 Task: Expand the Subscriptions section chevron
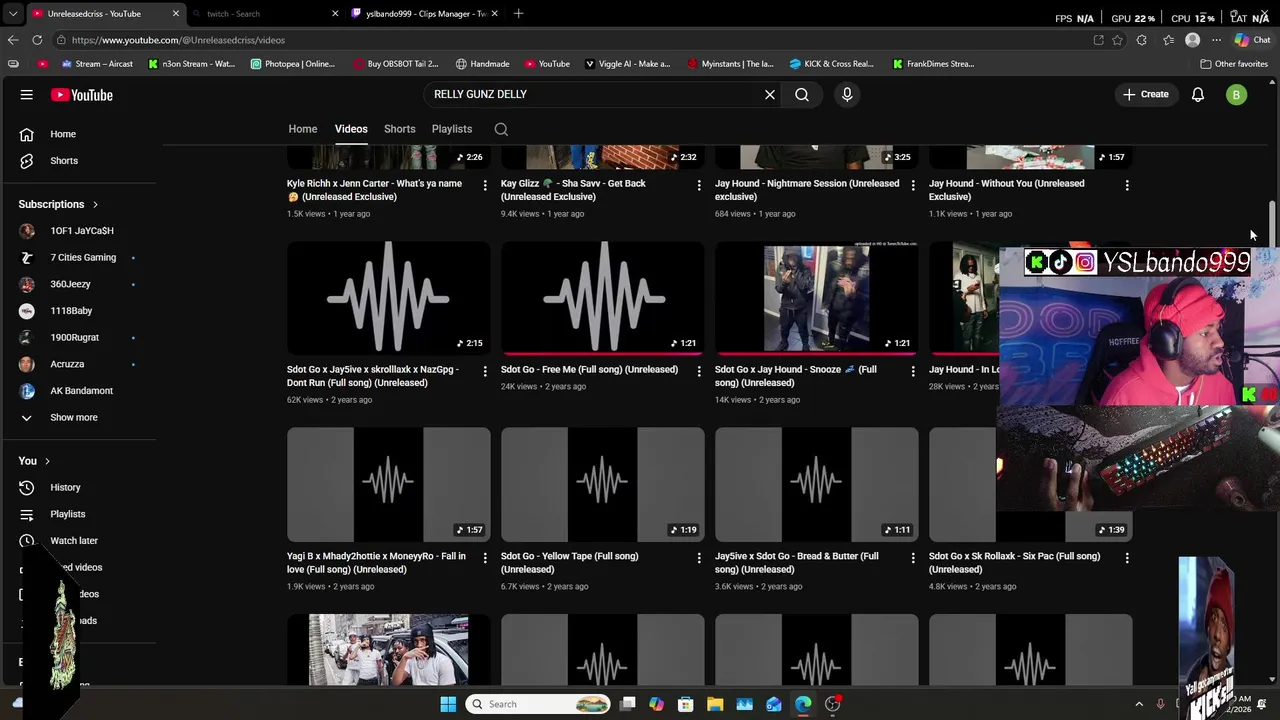(x=95, y=205)
